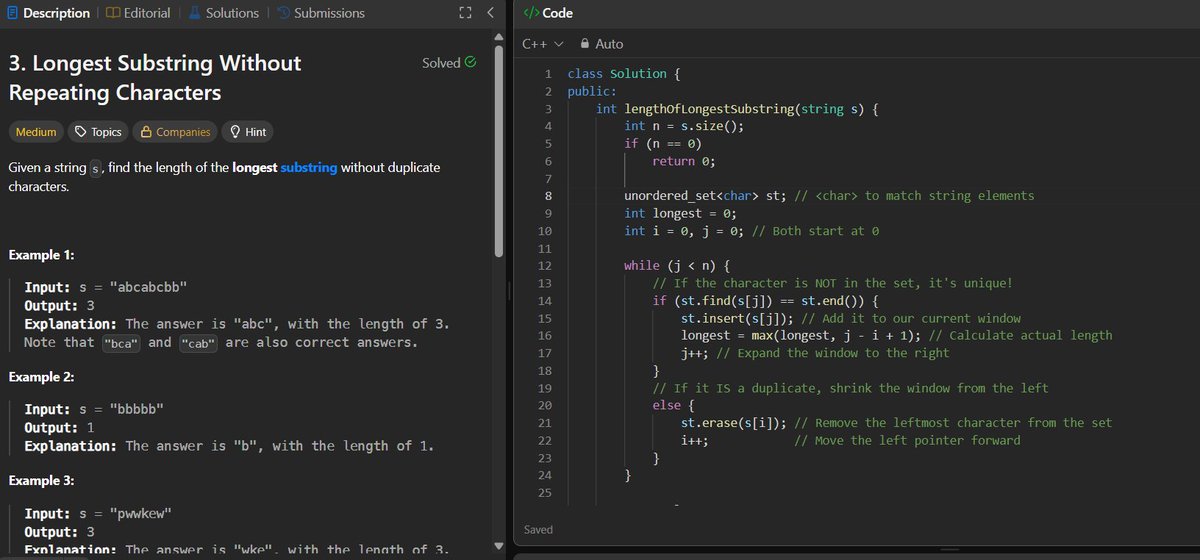Viewport: 1200px width, 560px height.
Task: Click the input 's = "pwwkew"' text
Action: [125, 514]
